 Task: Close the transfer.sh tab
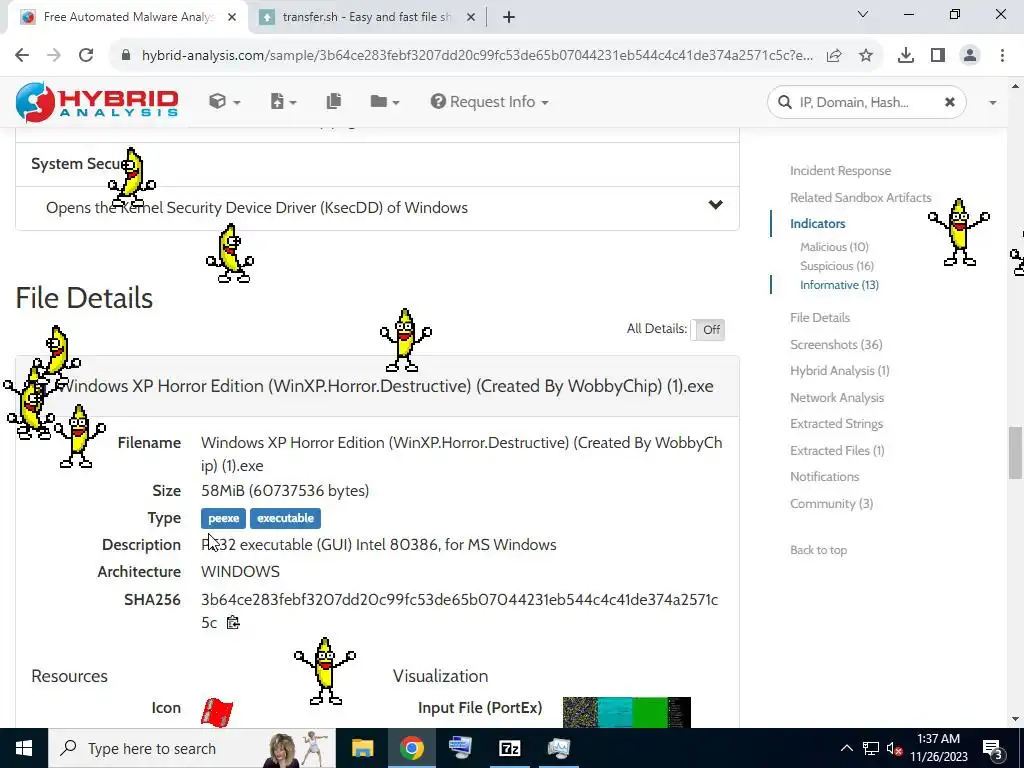pyautogui.click(x=470, y=17)
